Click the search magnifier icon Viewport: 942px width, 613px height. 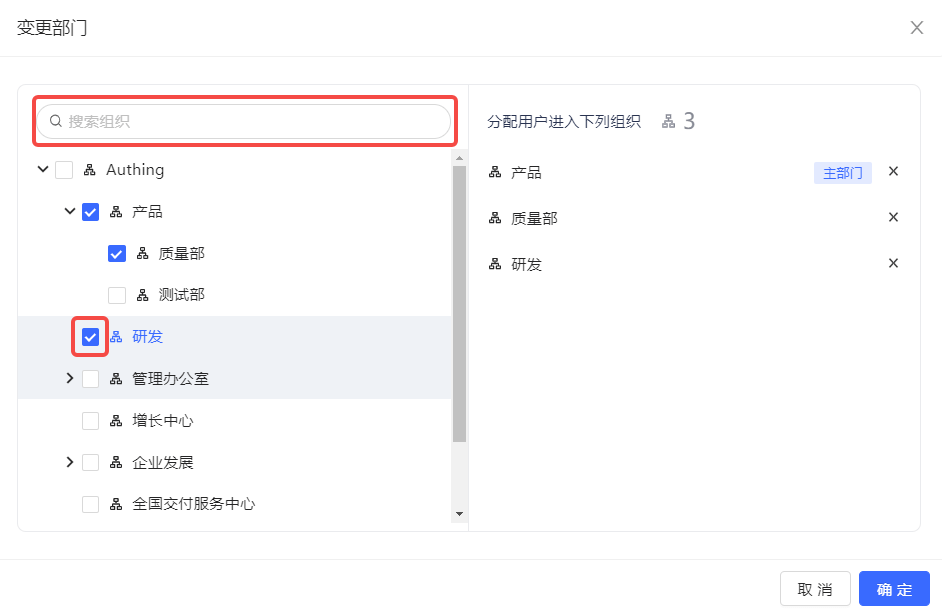(56, 121)
